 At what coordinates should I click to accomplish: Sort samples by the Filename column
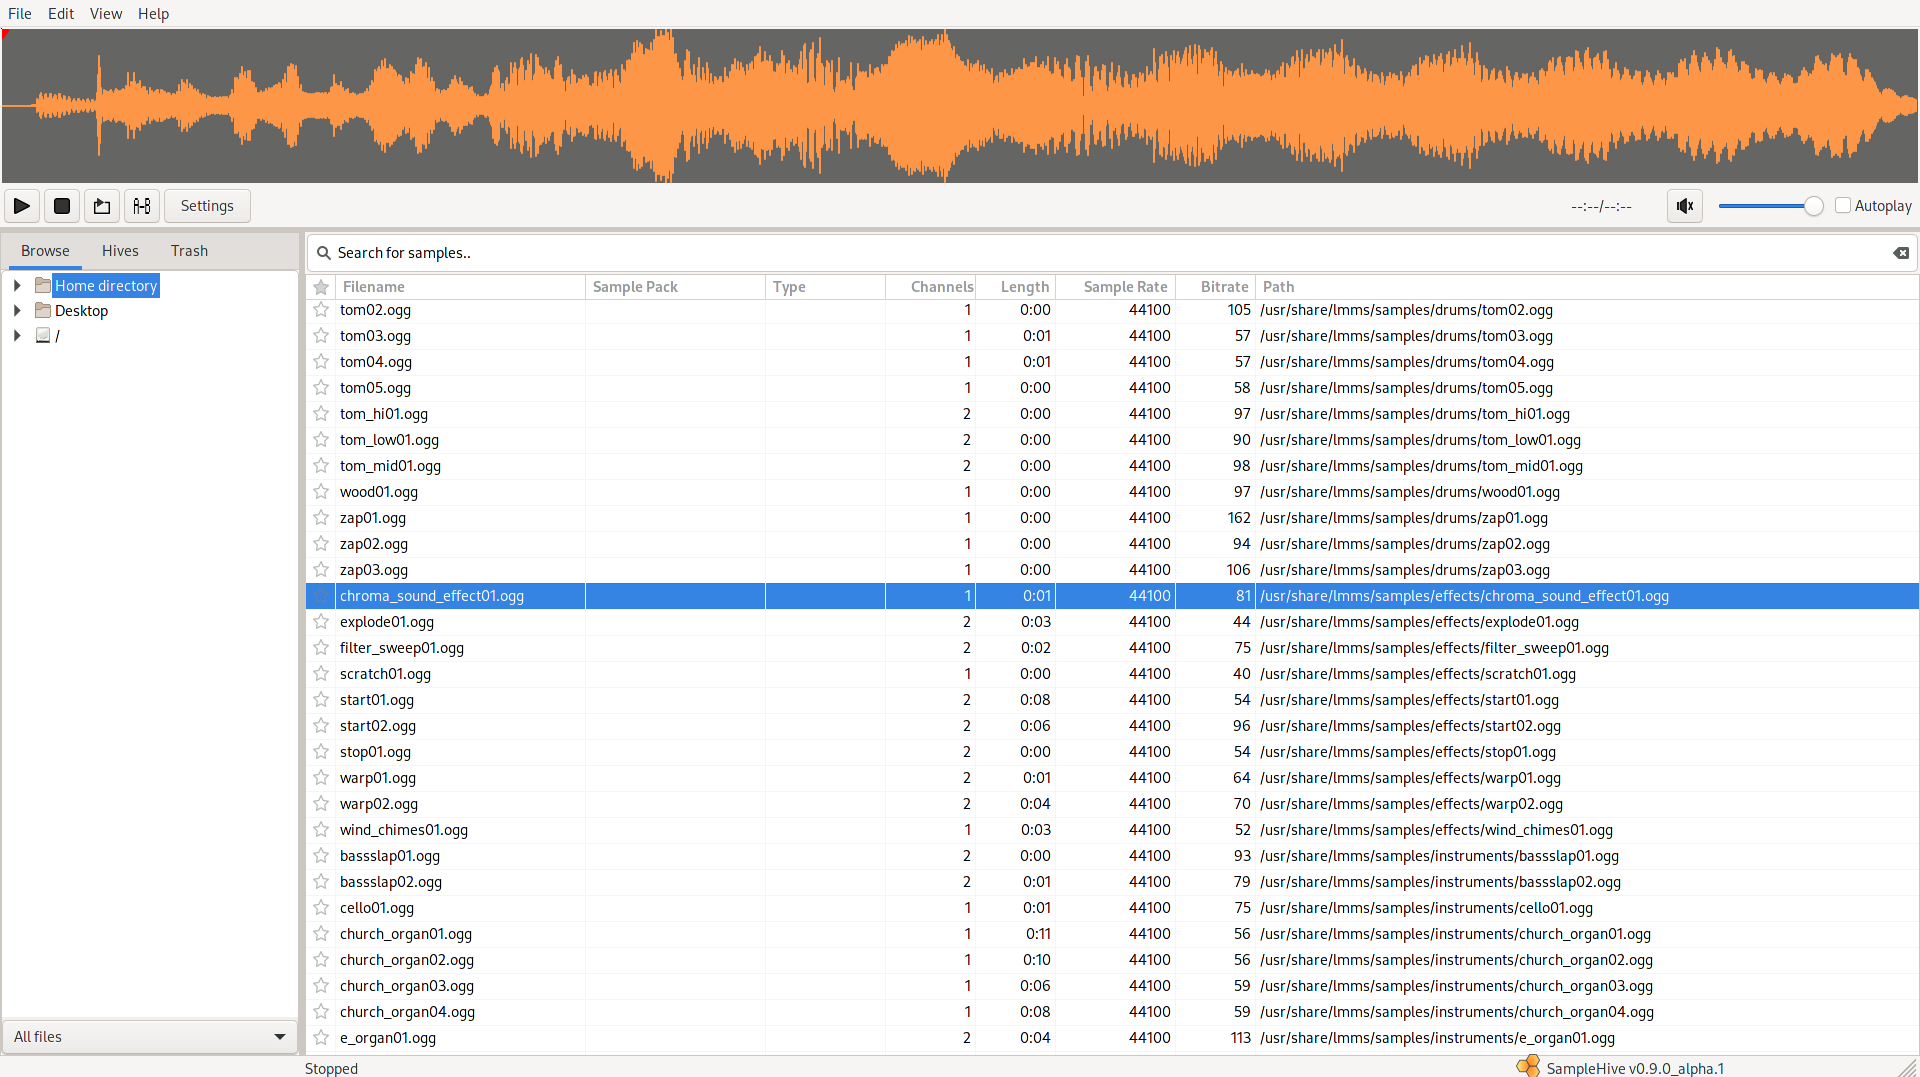click(372, 287)
